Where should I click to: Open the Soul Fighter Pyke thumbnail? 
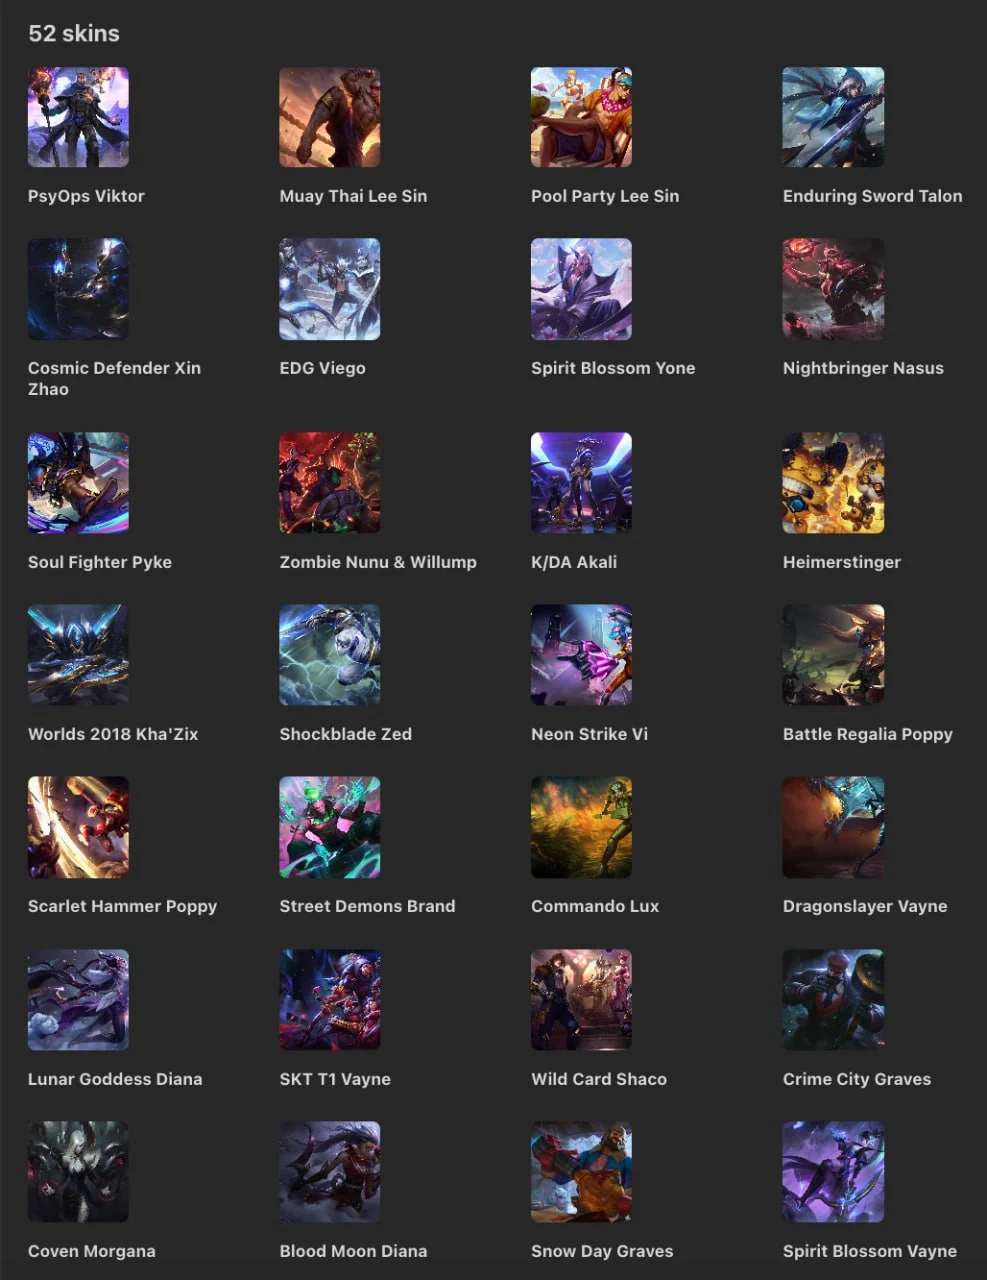tap(78, 483)
